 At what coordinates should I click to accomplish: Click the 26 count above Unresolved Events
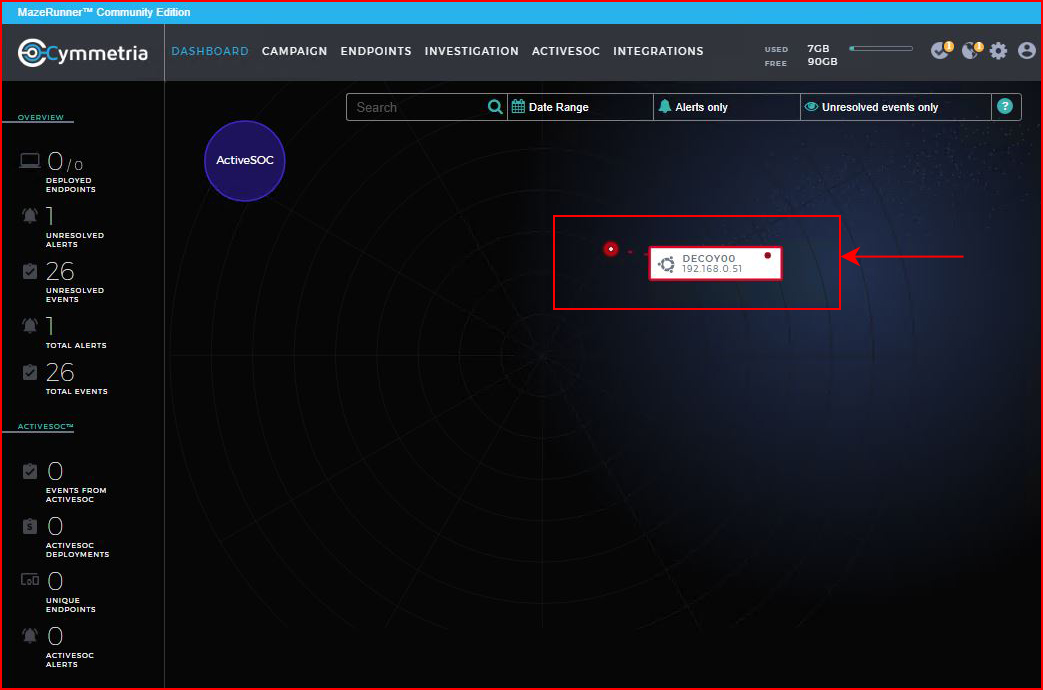(x=60, y=271)
